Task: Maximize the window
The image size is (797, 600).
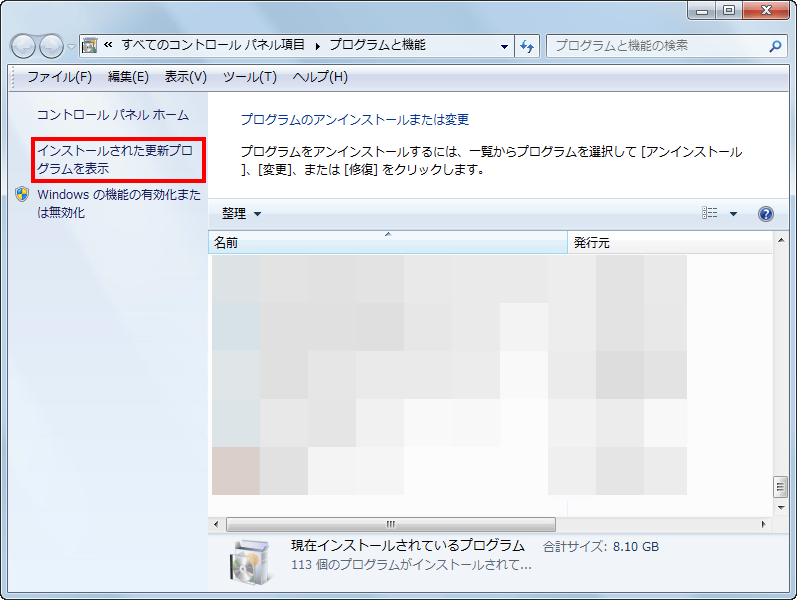Action: pyautogui.click(x=729, y=11)
